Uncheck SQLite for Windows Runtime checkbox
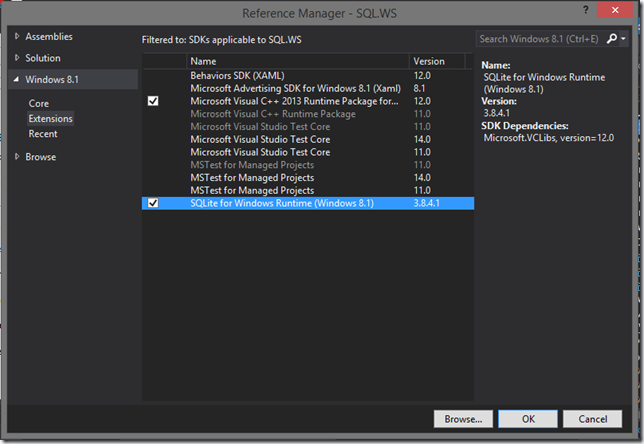The height and width of the screenshot is (444, 644). (153, 203)
